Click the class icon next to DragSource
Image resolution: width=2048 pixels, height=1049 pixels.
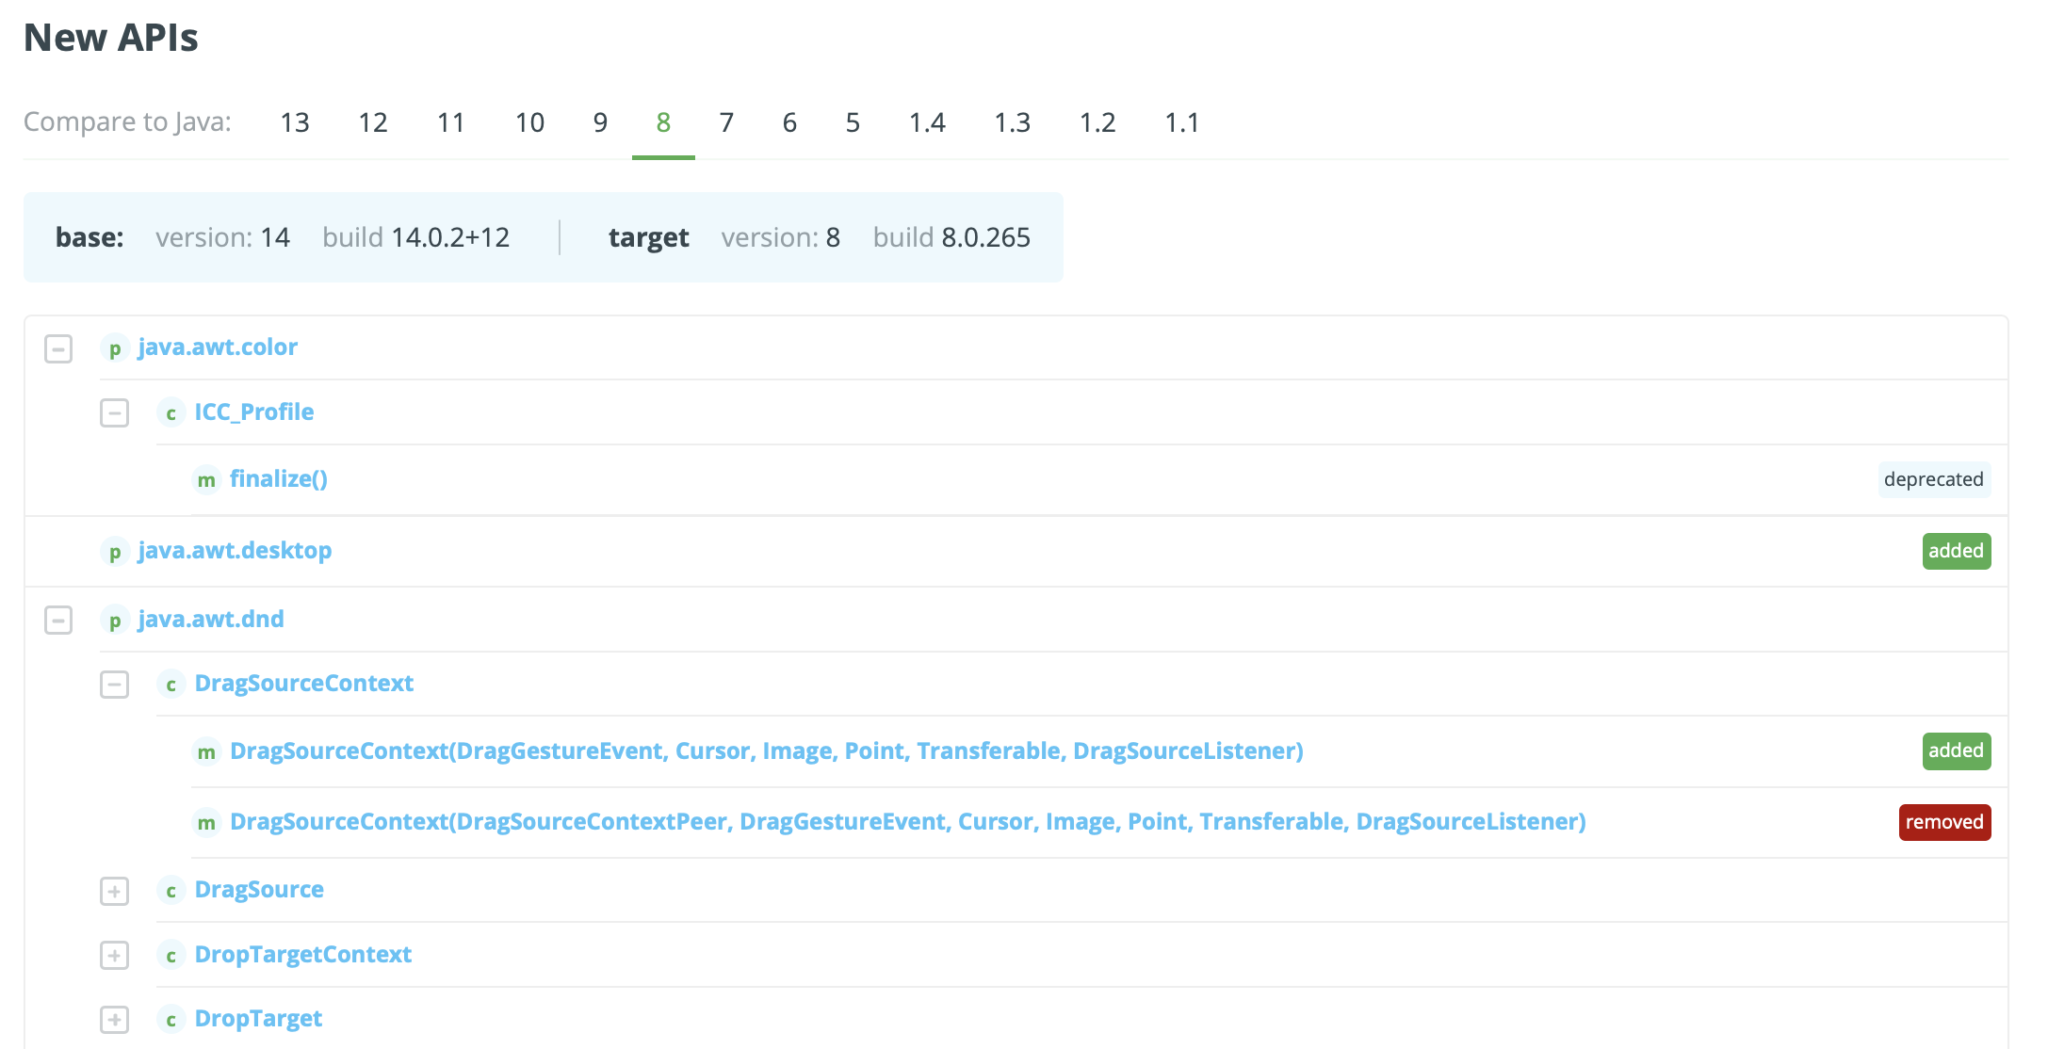[171, 890]
